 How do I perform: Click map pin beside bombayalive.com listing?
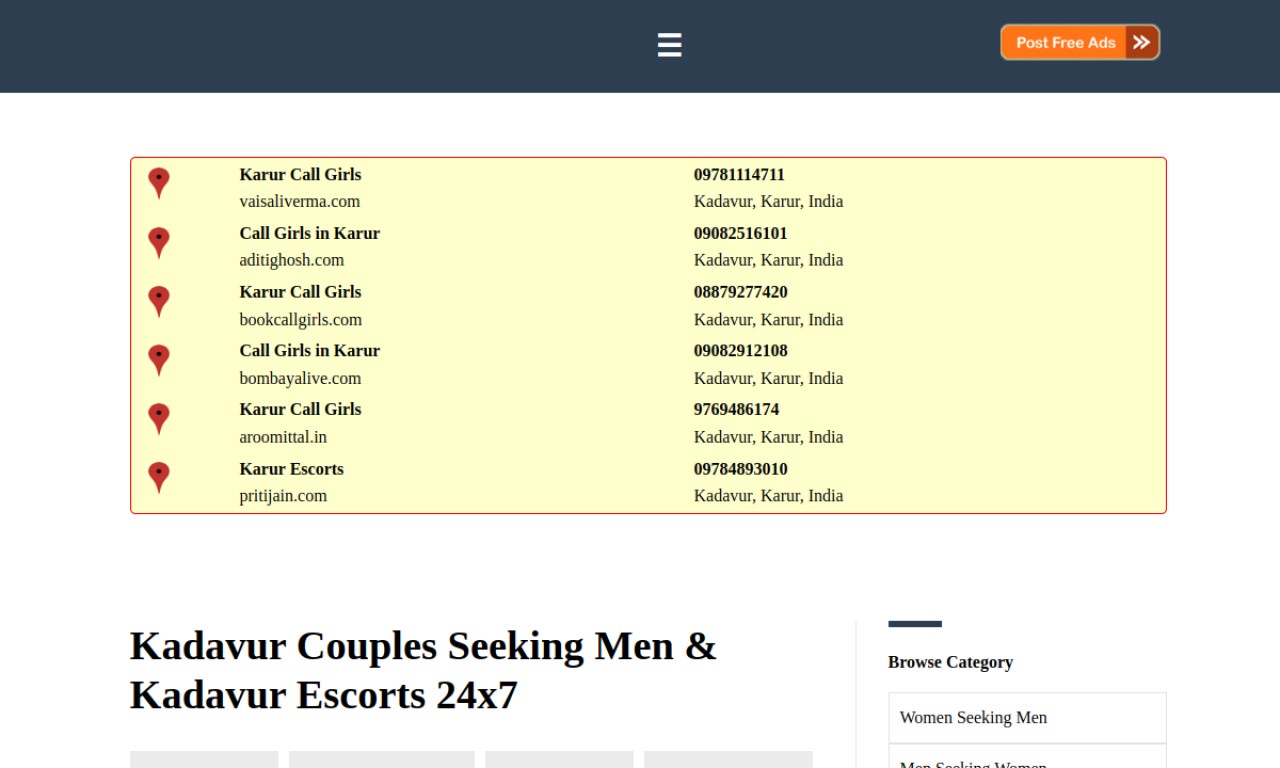point(159,361)
